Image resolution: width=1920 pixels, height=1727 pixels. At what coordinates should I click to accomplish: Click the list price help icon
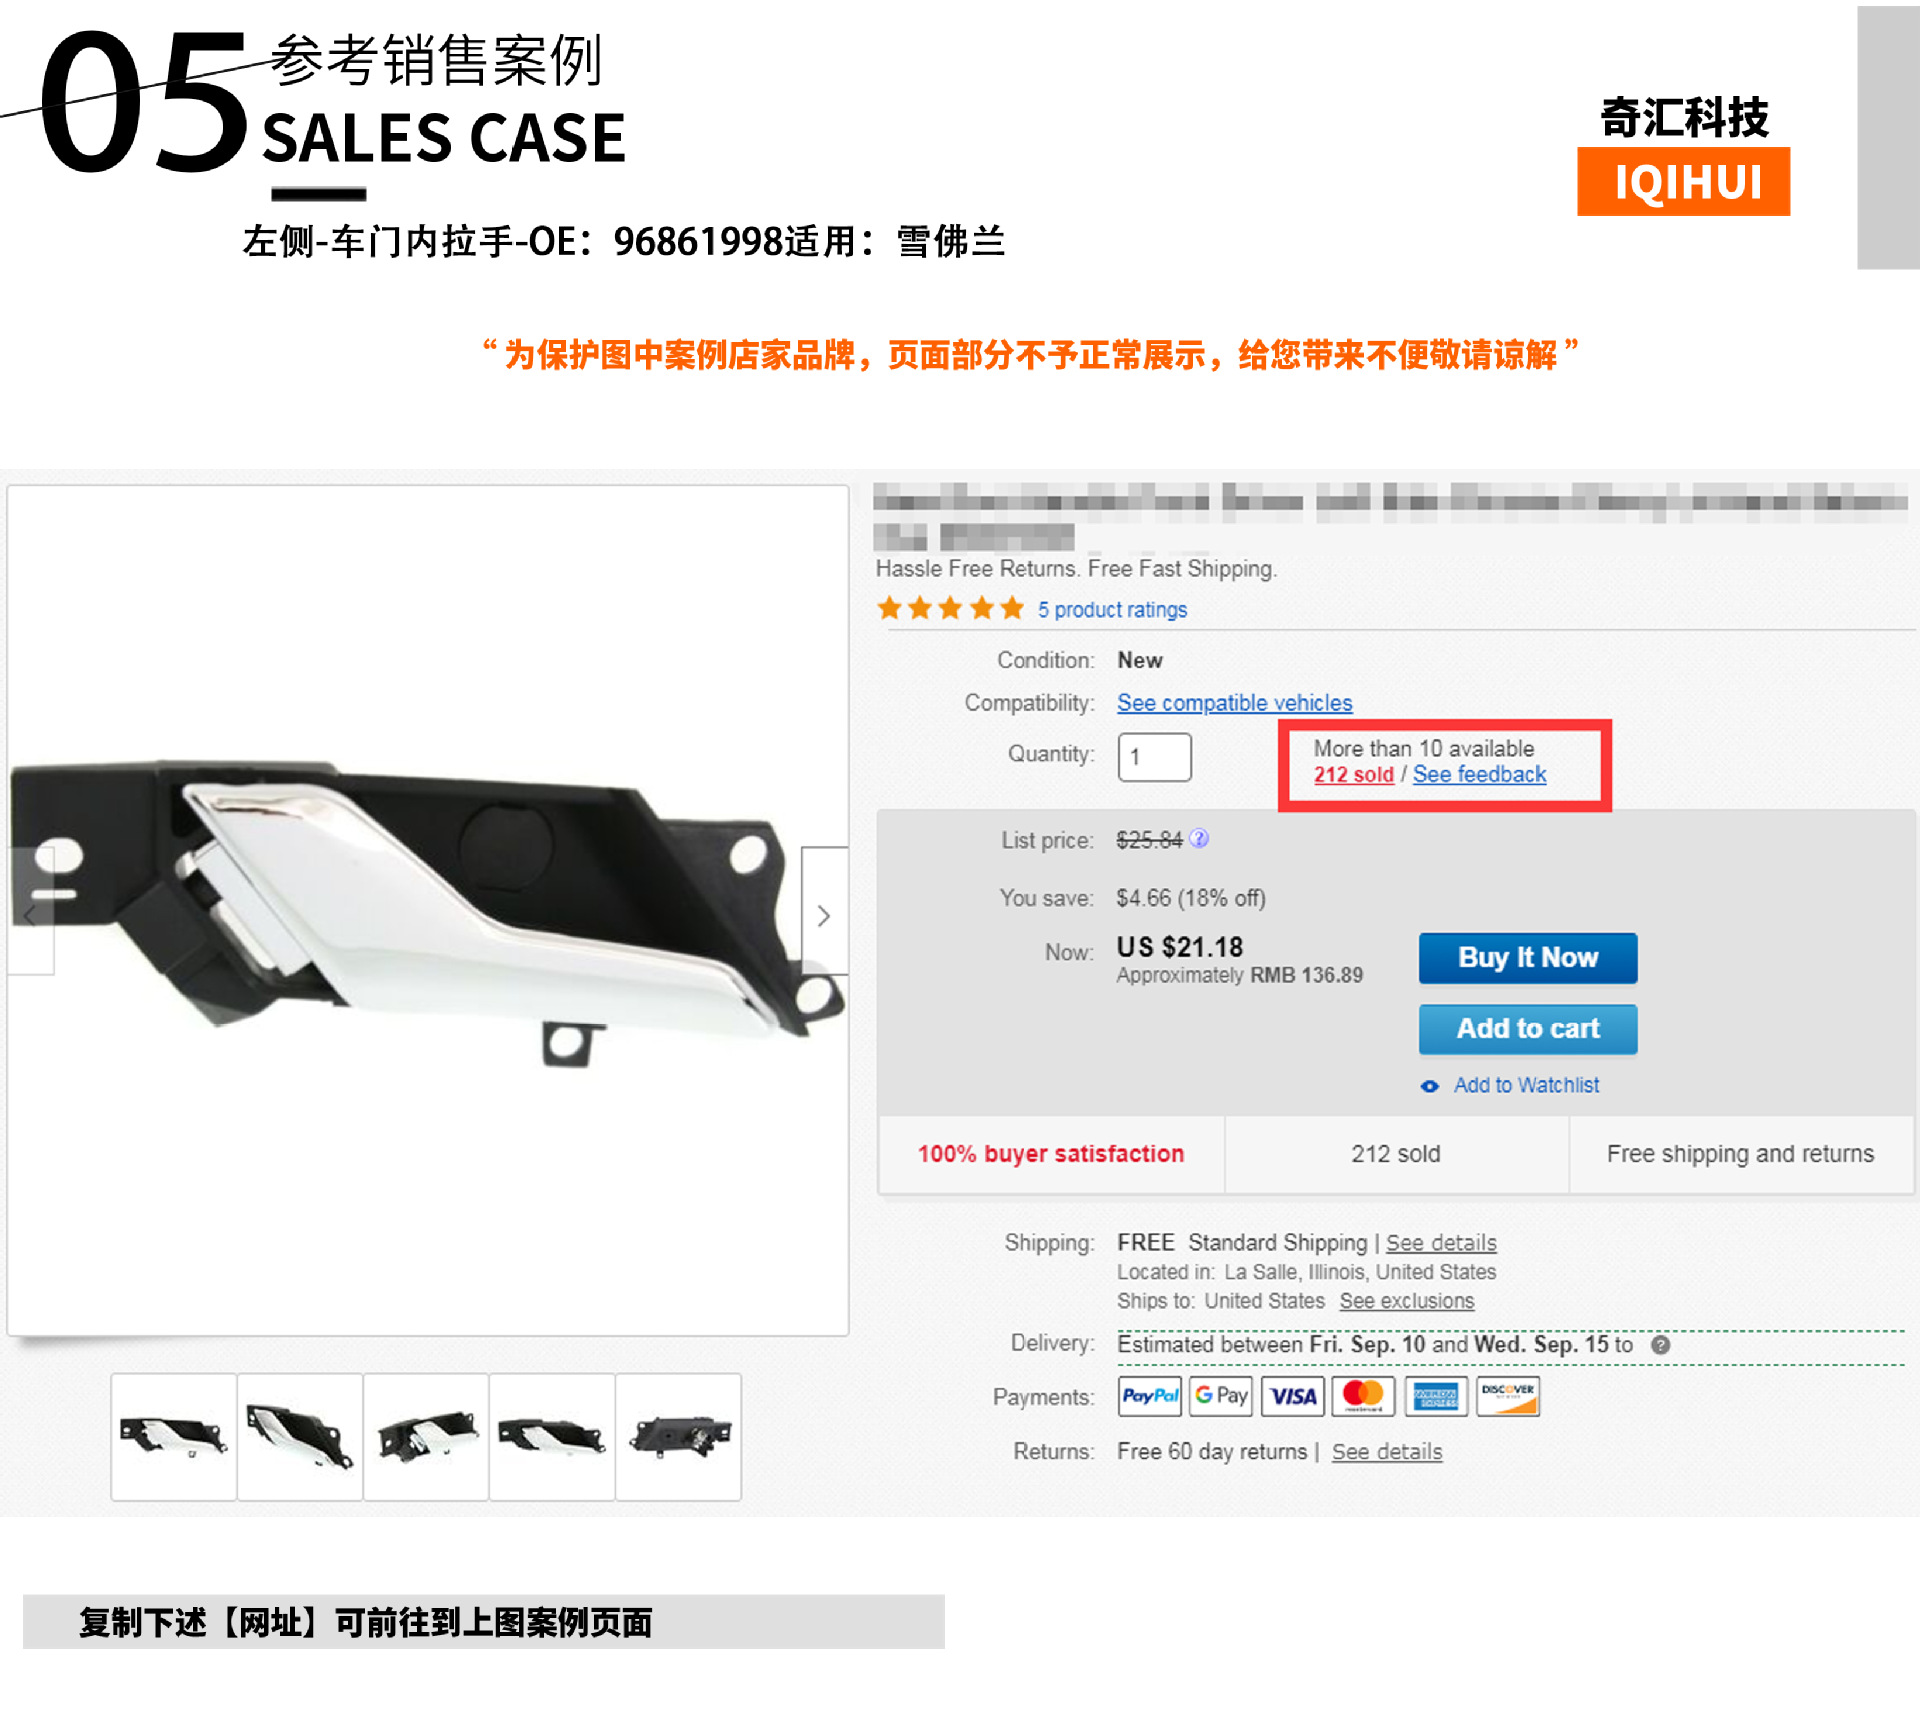click(1199, 839)
